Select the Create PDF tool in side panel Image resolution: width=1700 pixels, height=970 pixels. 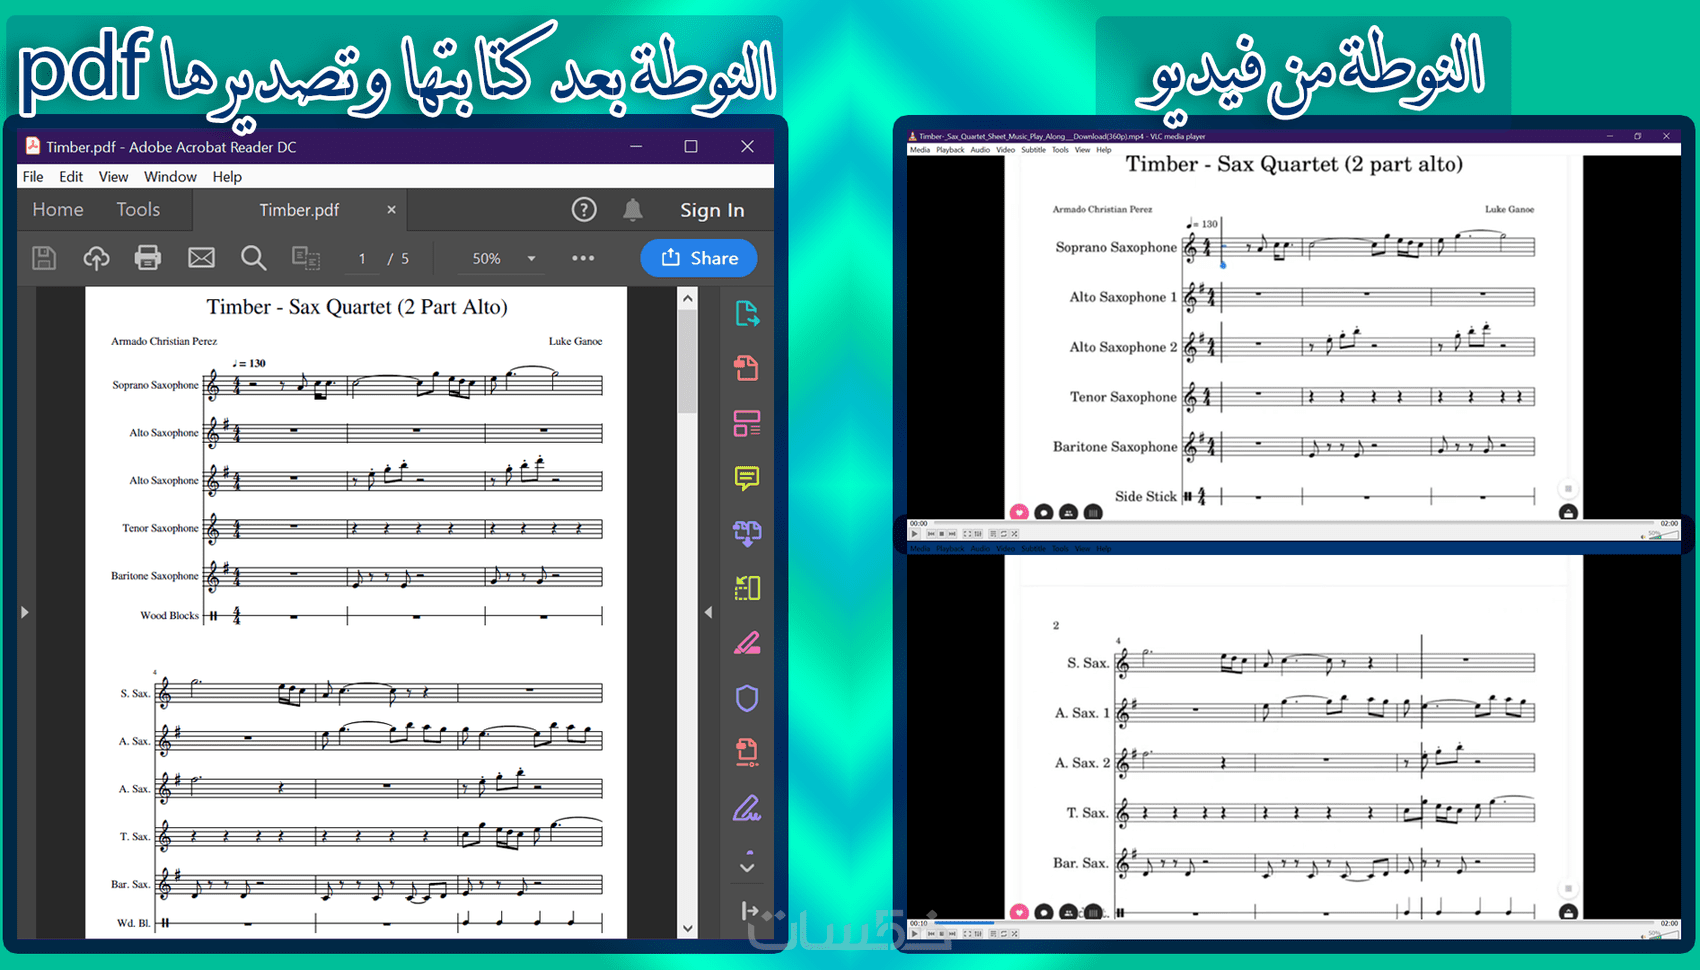[747, 368]
